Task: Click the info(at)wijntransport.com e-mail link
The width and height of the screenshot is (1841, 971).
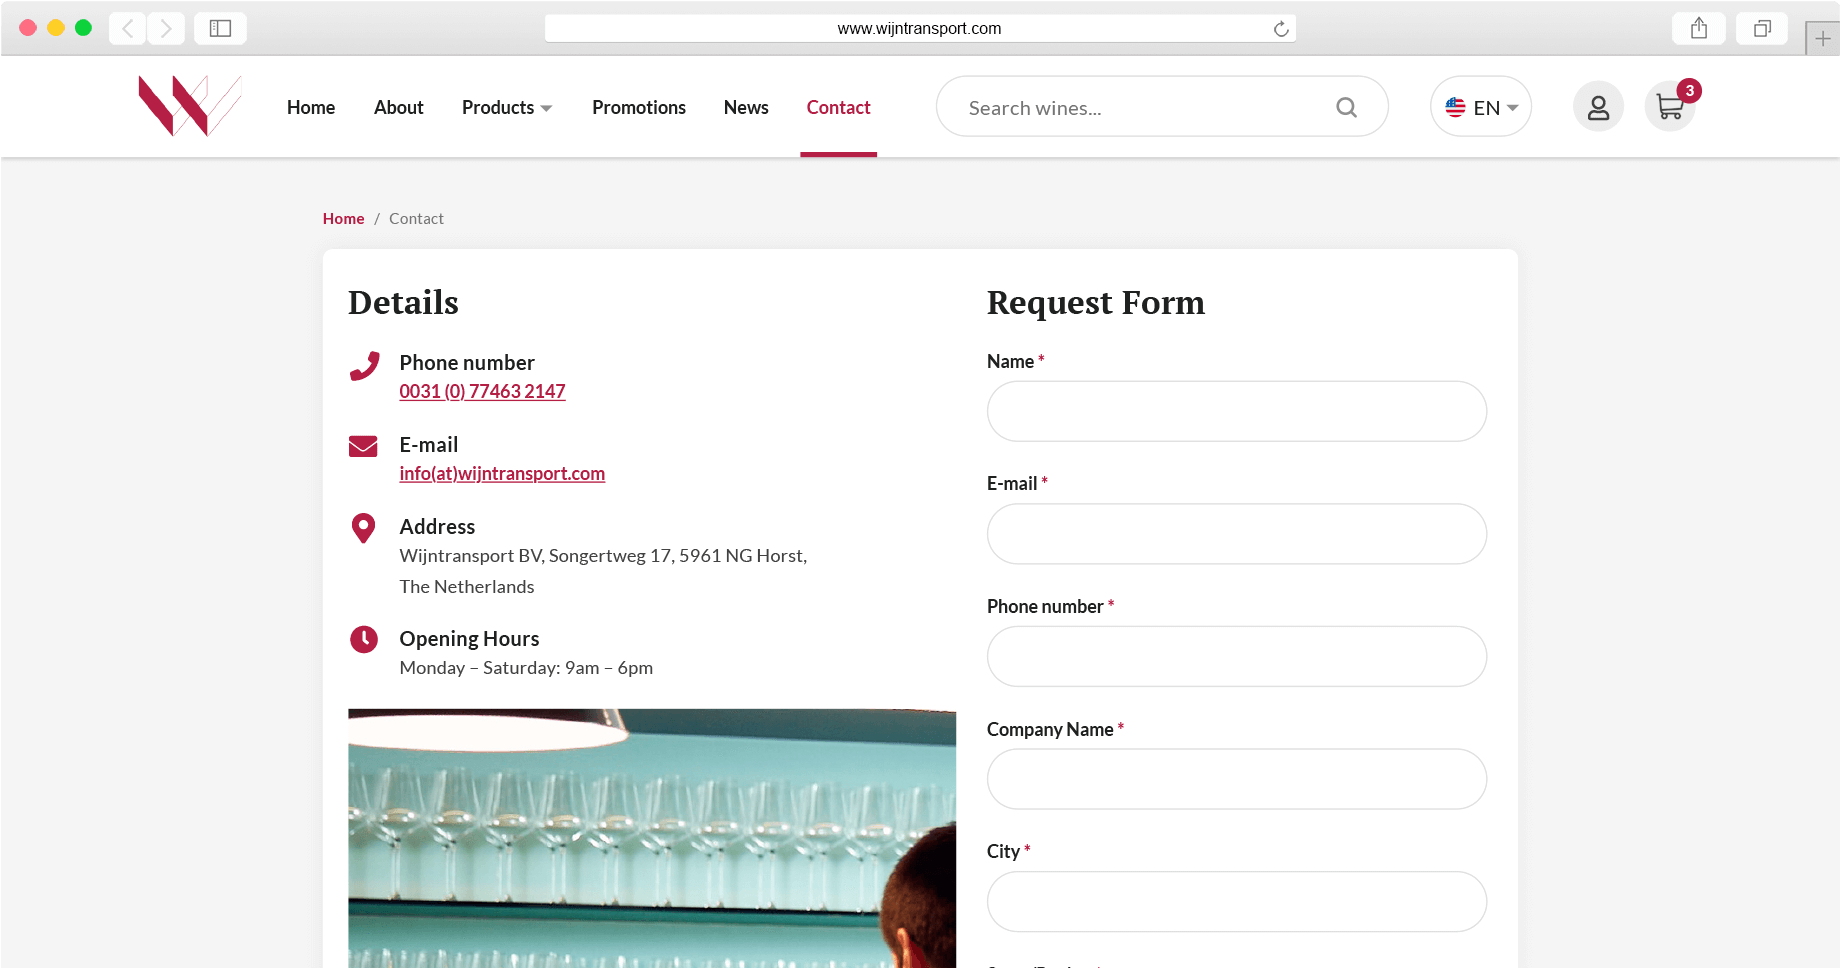Action: click(502, 473)
